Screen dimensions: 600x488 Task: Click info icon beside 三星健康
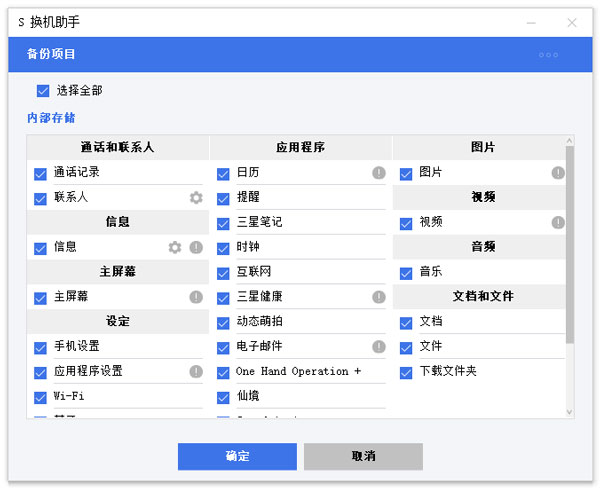pos(379,297)
